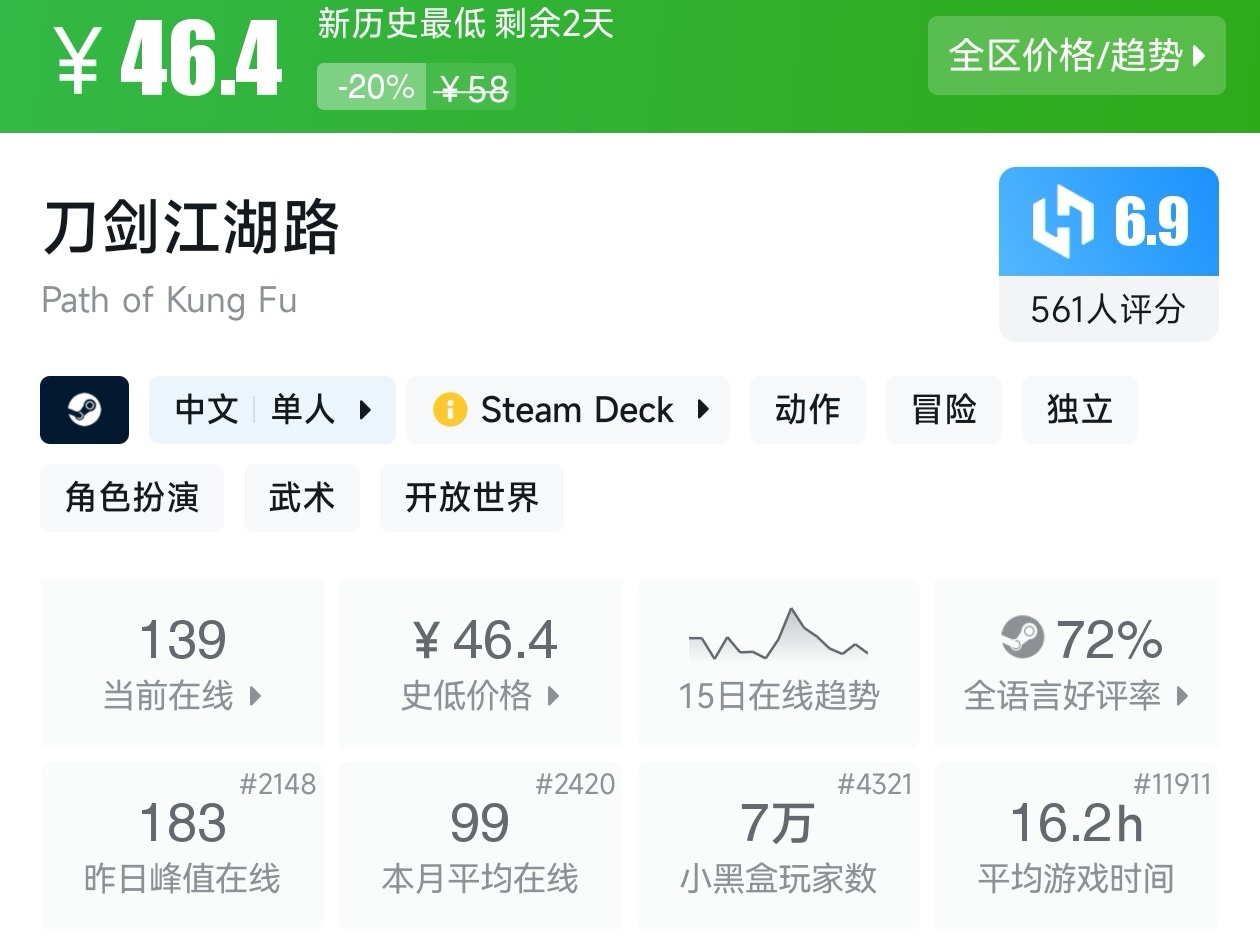
Task: Open the 561人评分 rating count
Action: tap(1108, 309)
